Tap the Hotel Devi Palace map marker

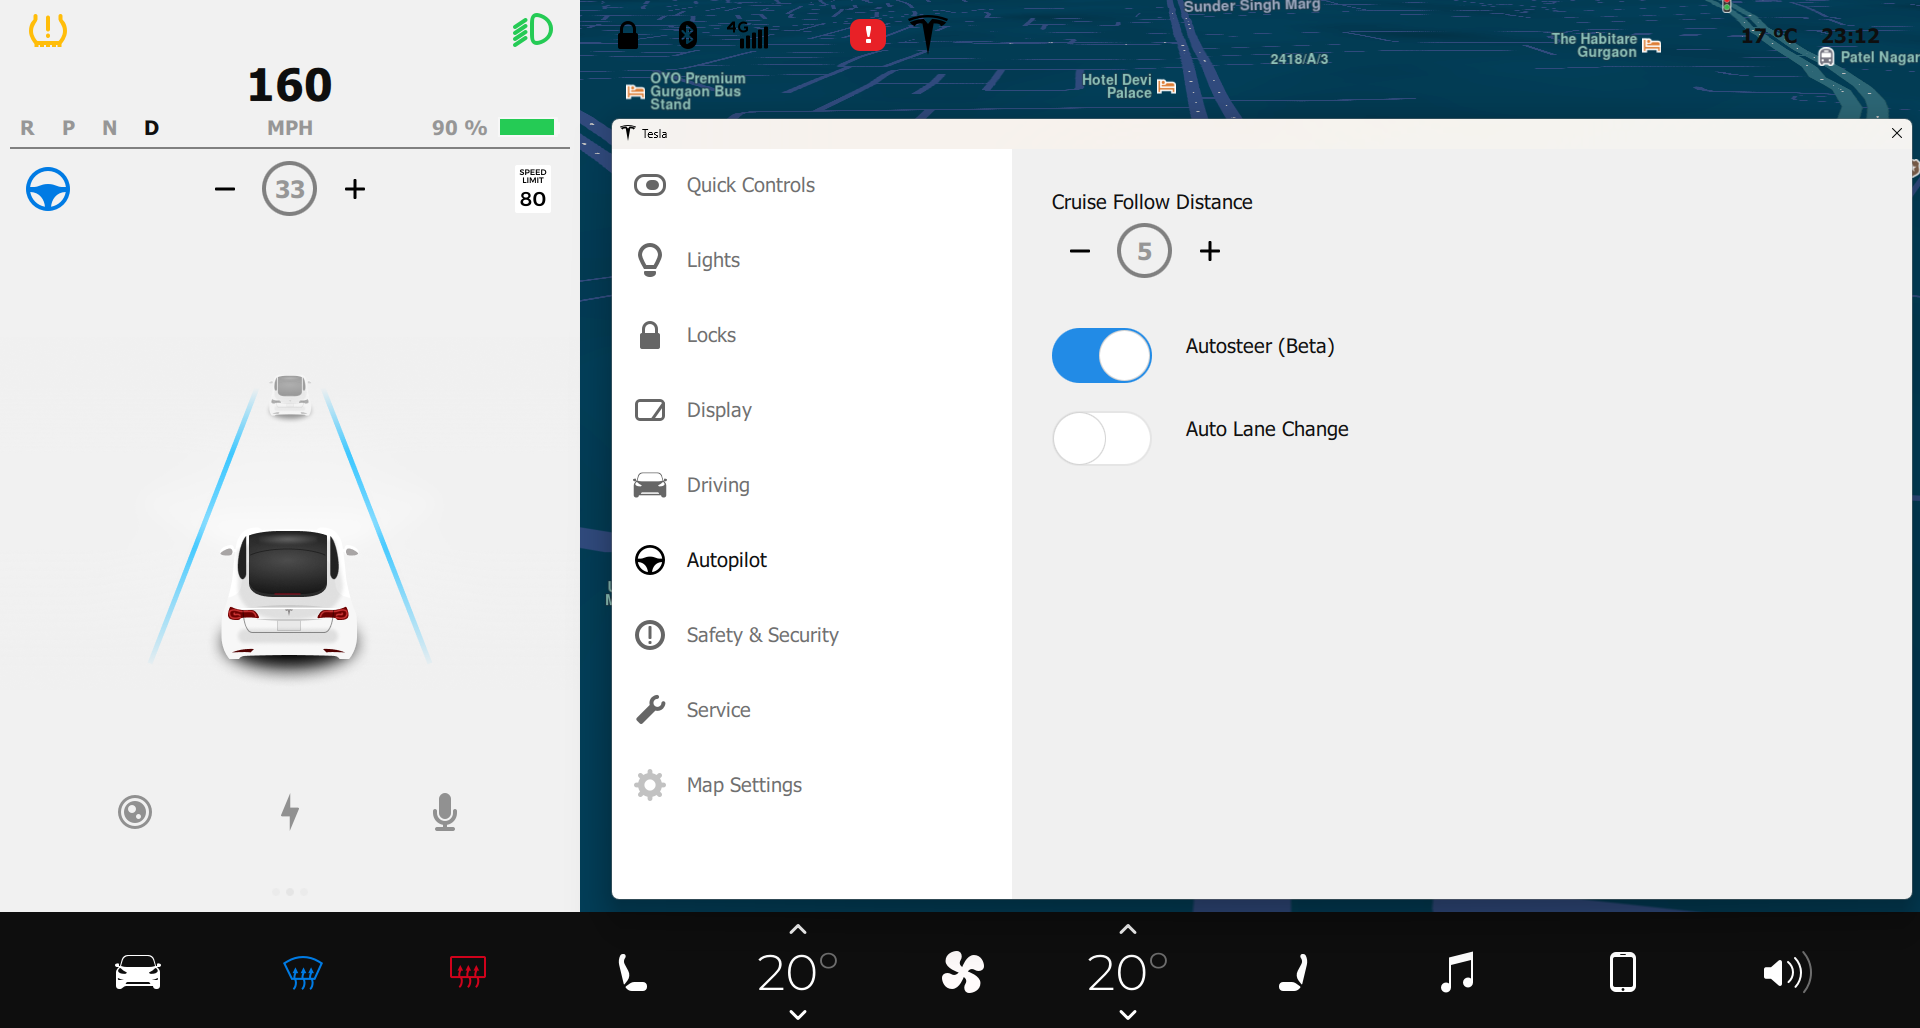click(x=1128, y=86)
